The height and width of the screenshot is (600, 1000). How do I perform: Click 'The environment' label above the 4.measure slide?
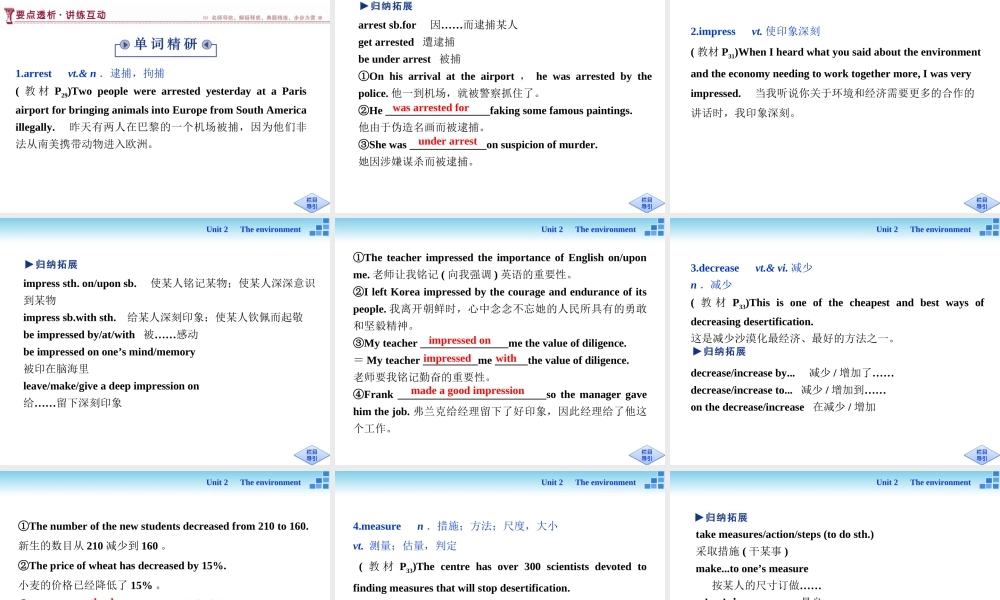coord(605,482)
